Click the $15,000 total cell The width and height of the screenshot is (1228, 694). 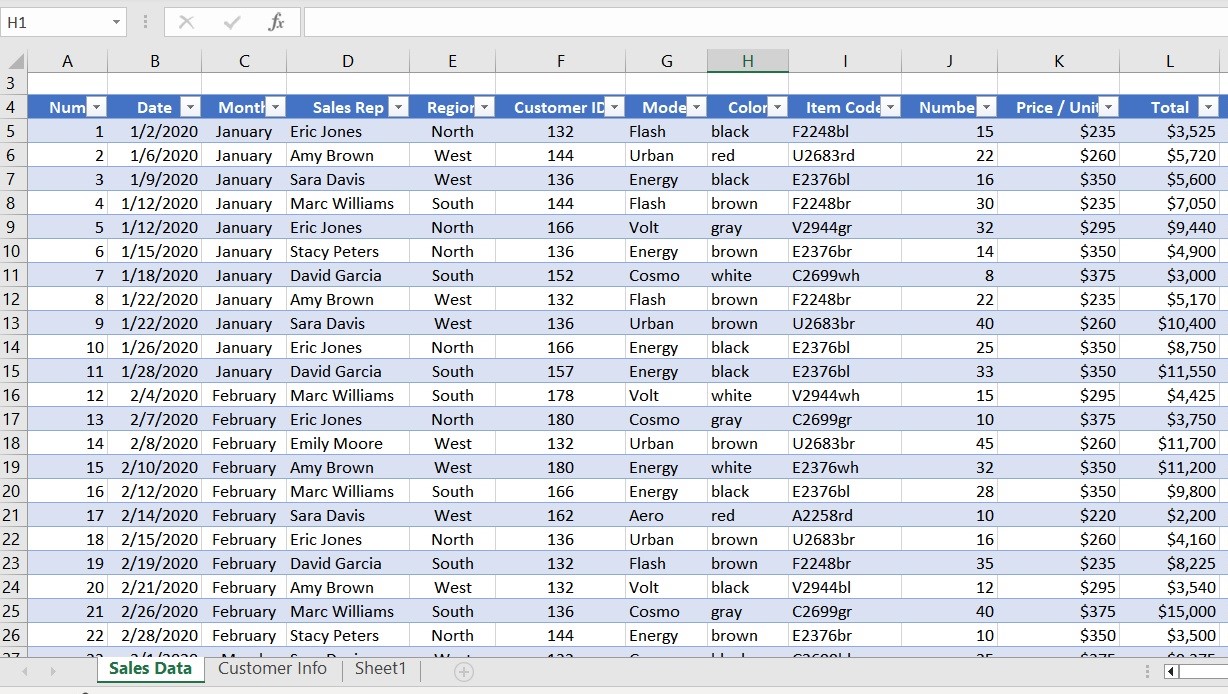pyautogui.click(x=1169, y=611)
